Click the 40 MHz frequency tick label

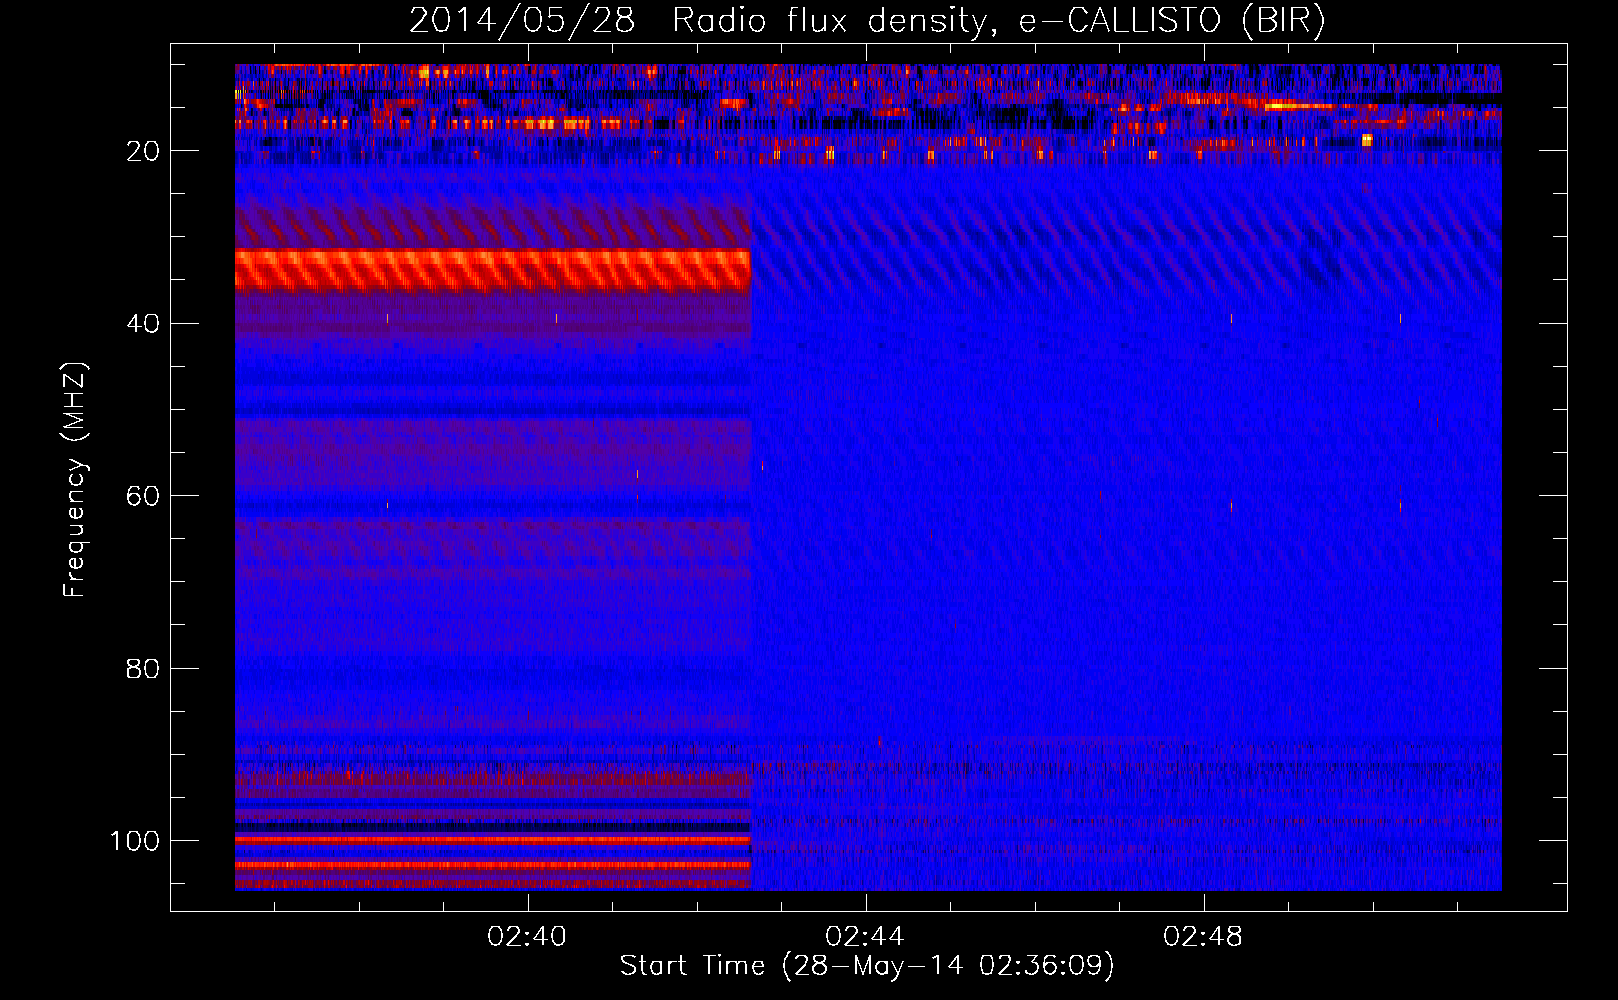[x=143, y=324]
